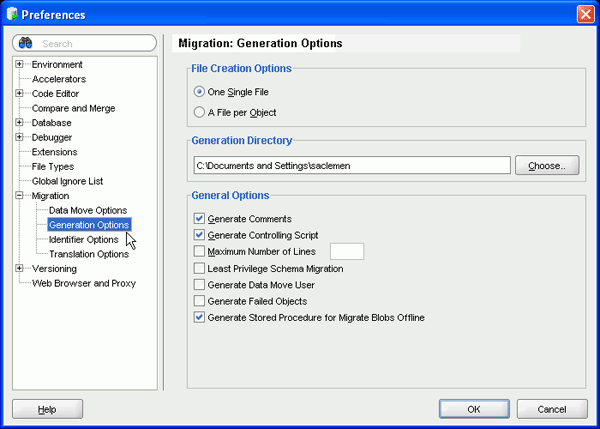Open Help for this dialog
The width and height of the screenshot is (600, 429).
click(x=47, y=409)
